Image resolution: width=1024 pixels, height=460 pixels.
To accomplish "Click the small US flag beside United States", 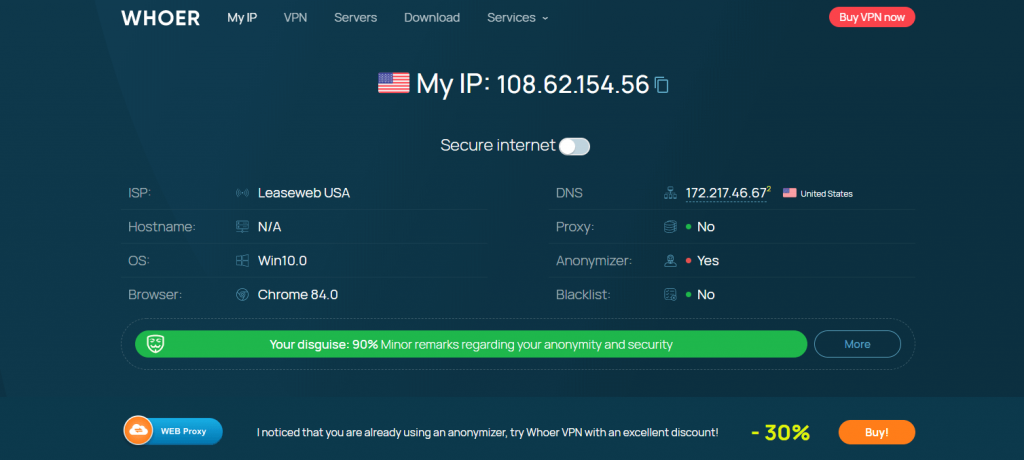I will tap(790, 193).
